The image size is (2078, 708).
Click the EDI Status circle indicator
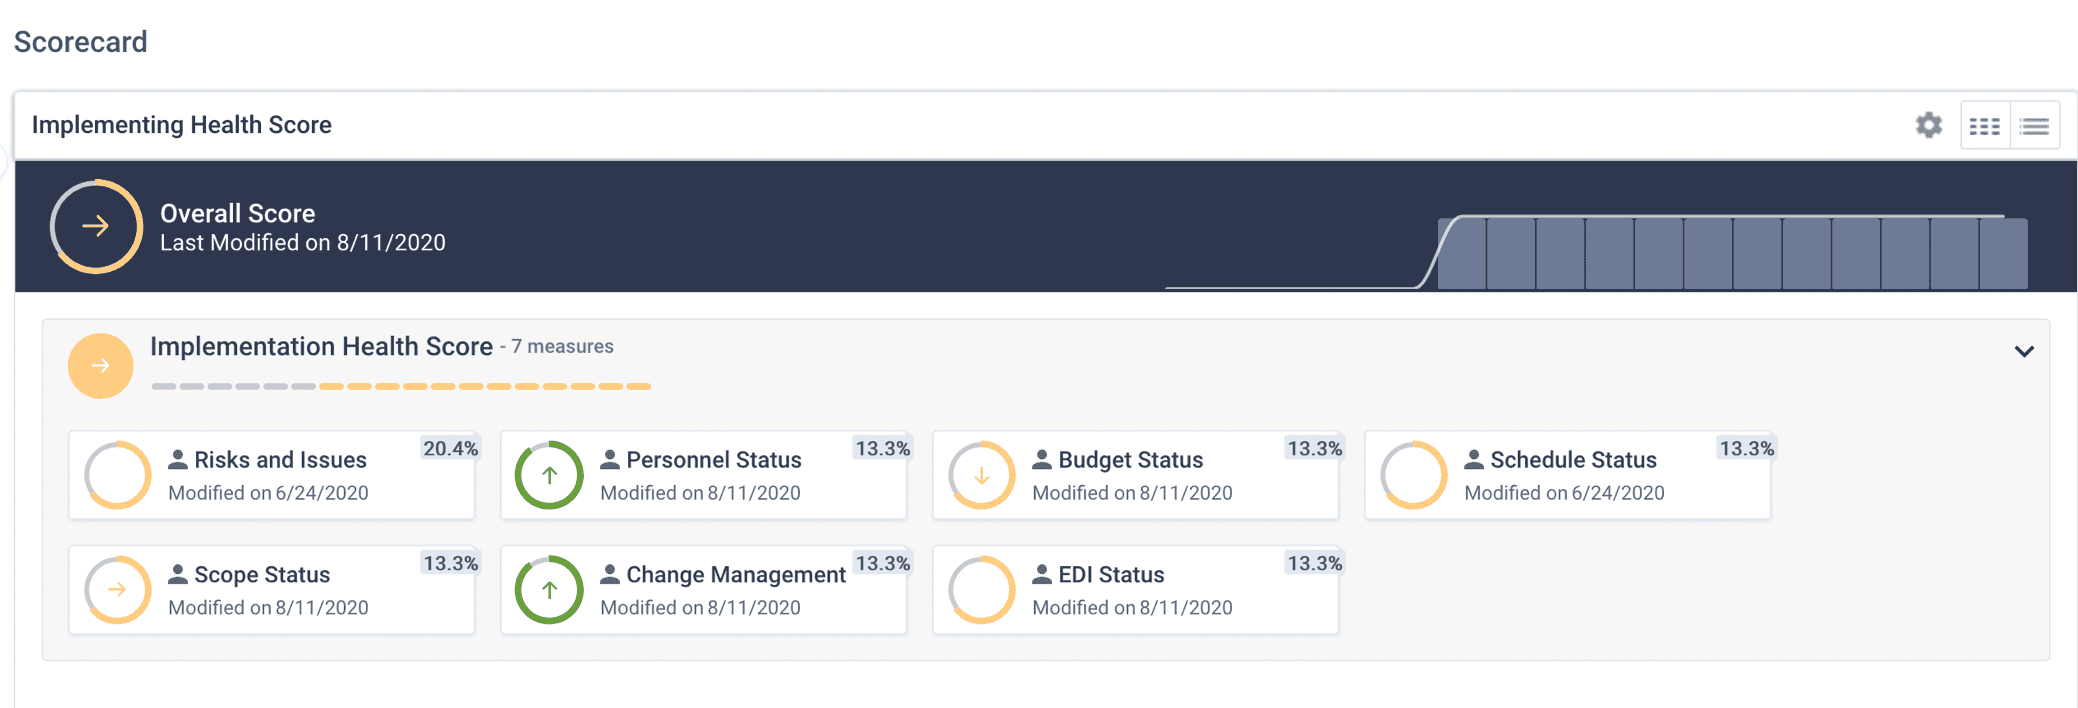pyautogui.click(x=981, y=590)
